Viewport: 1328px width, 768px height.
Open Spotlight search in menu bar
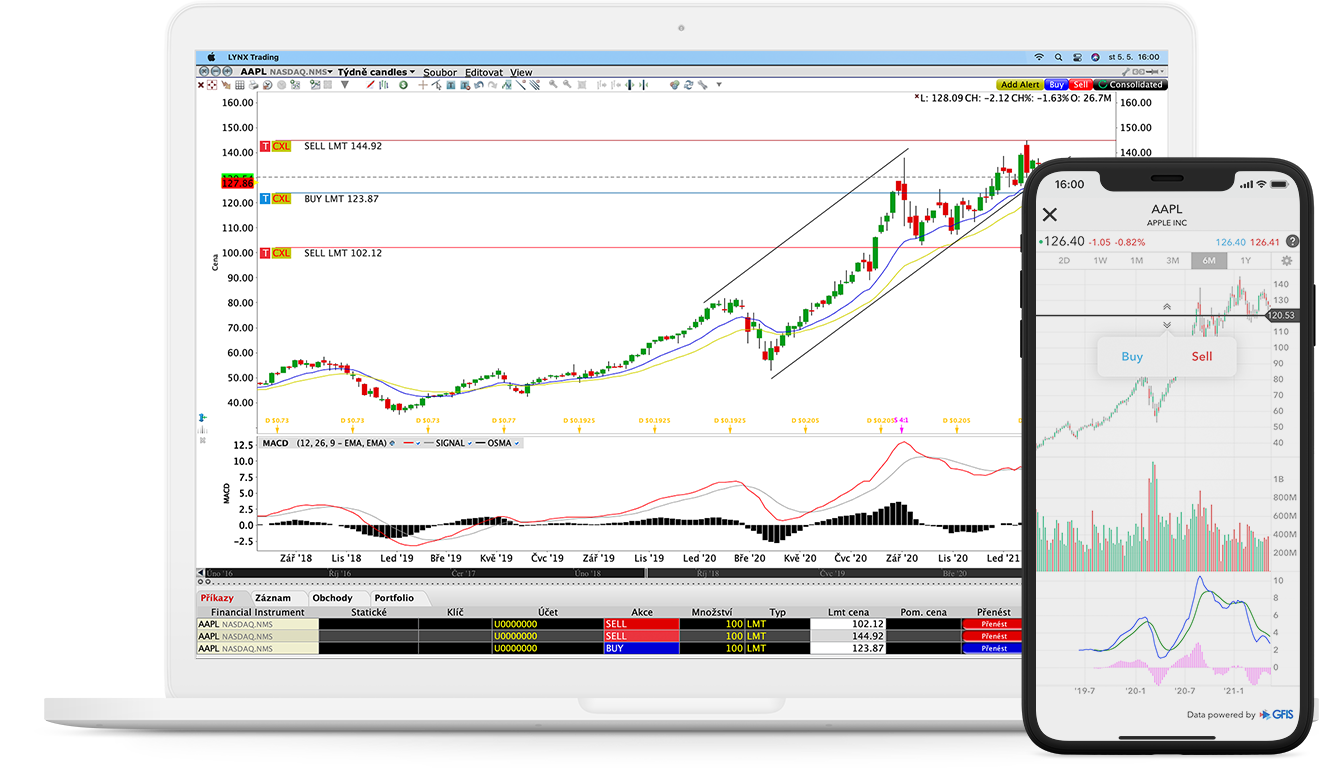tap(1058, 57)
